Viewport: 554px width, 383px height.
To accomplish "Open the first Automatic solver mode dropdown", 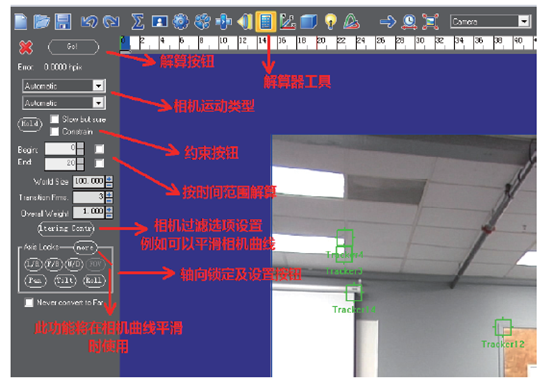I will pos(64,86).
